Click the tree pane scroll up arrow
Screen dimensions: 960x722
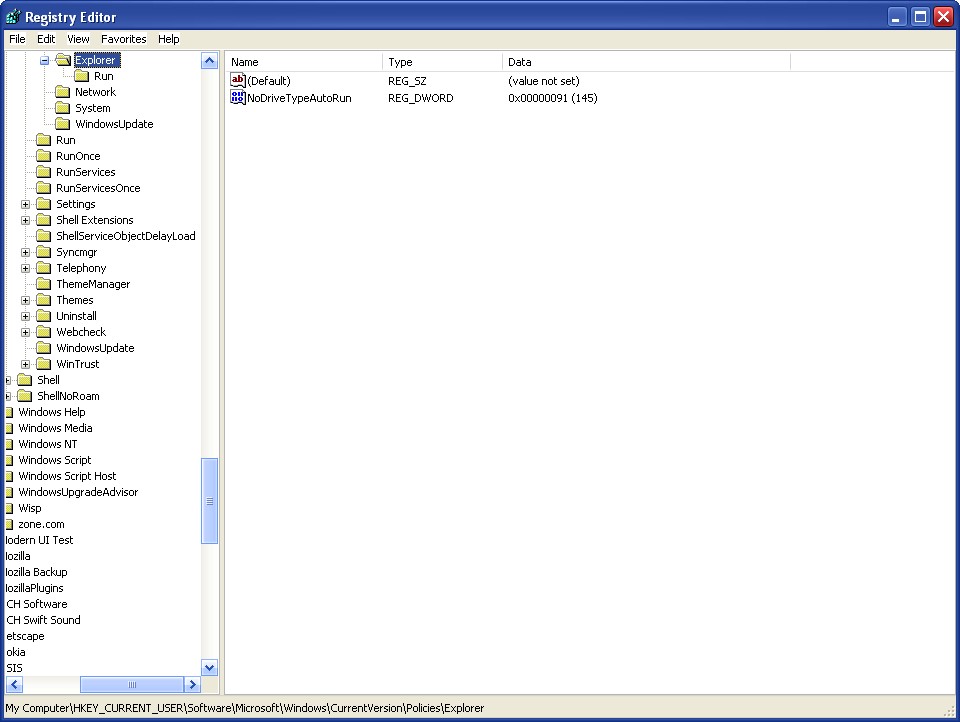tap(209, 61)
